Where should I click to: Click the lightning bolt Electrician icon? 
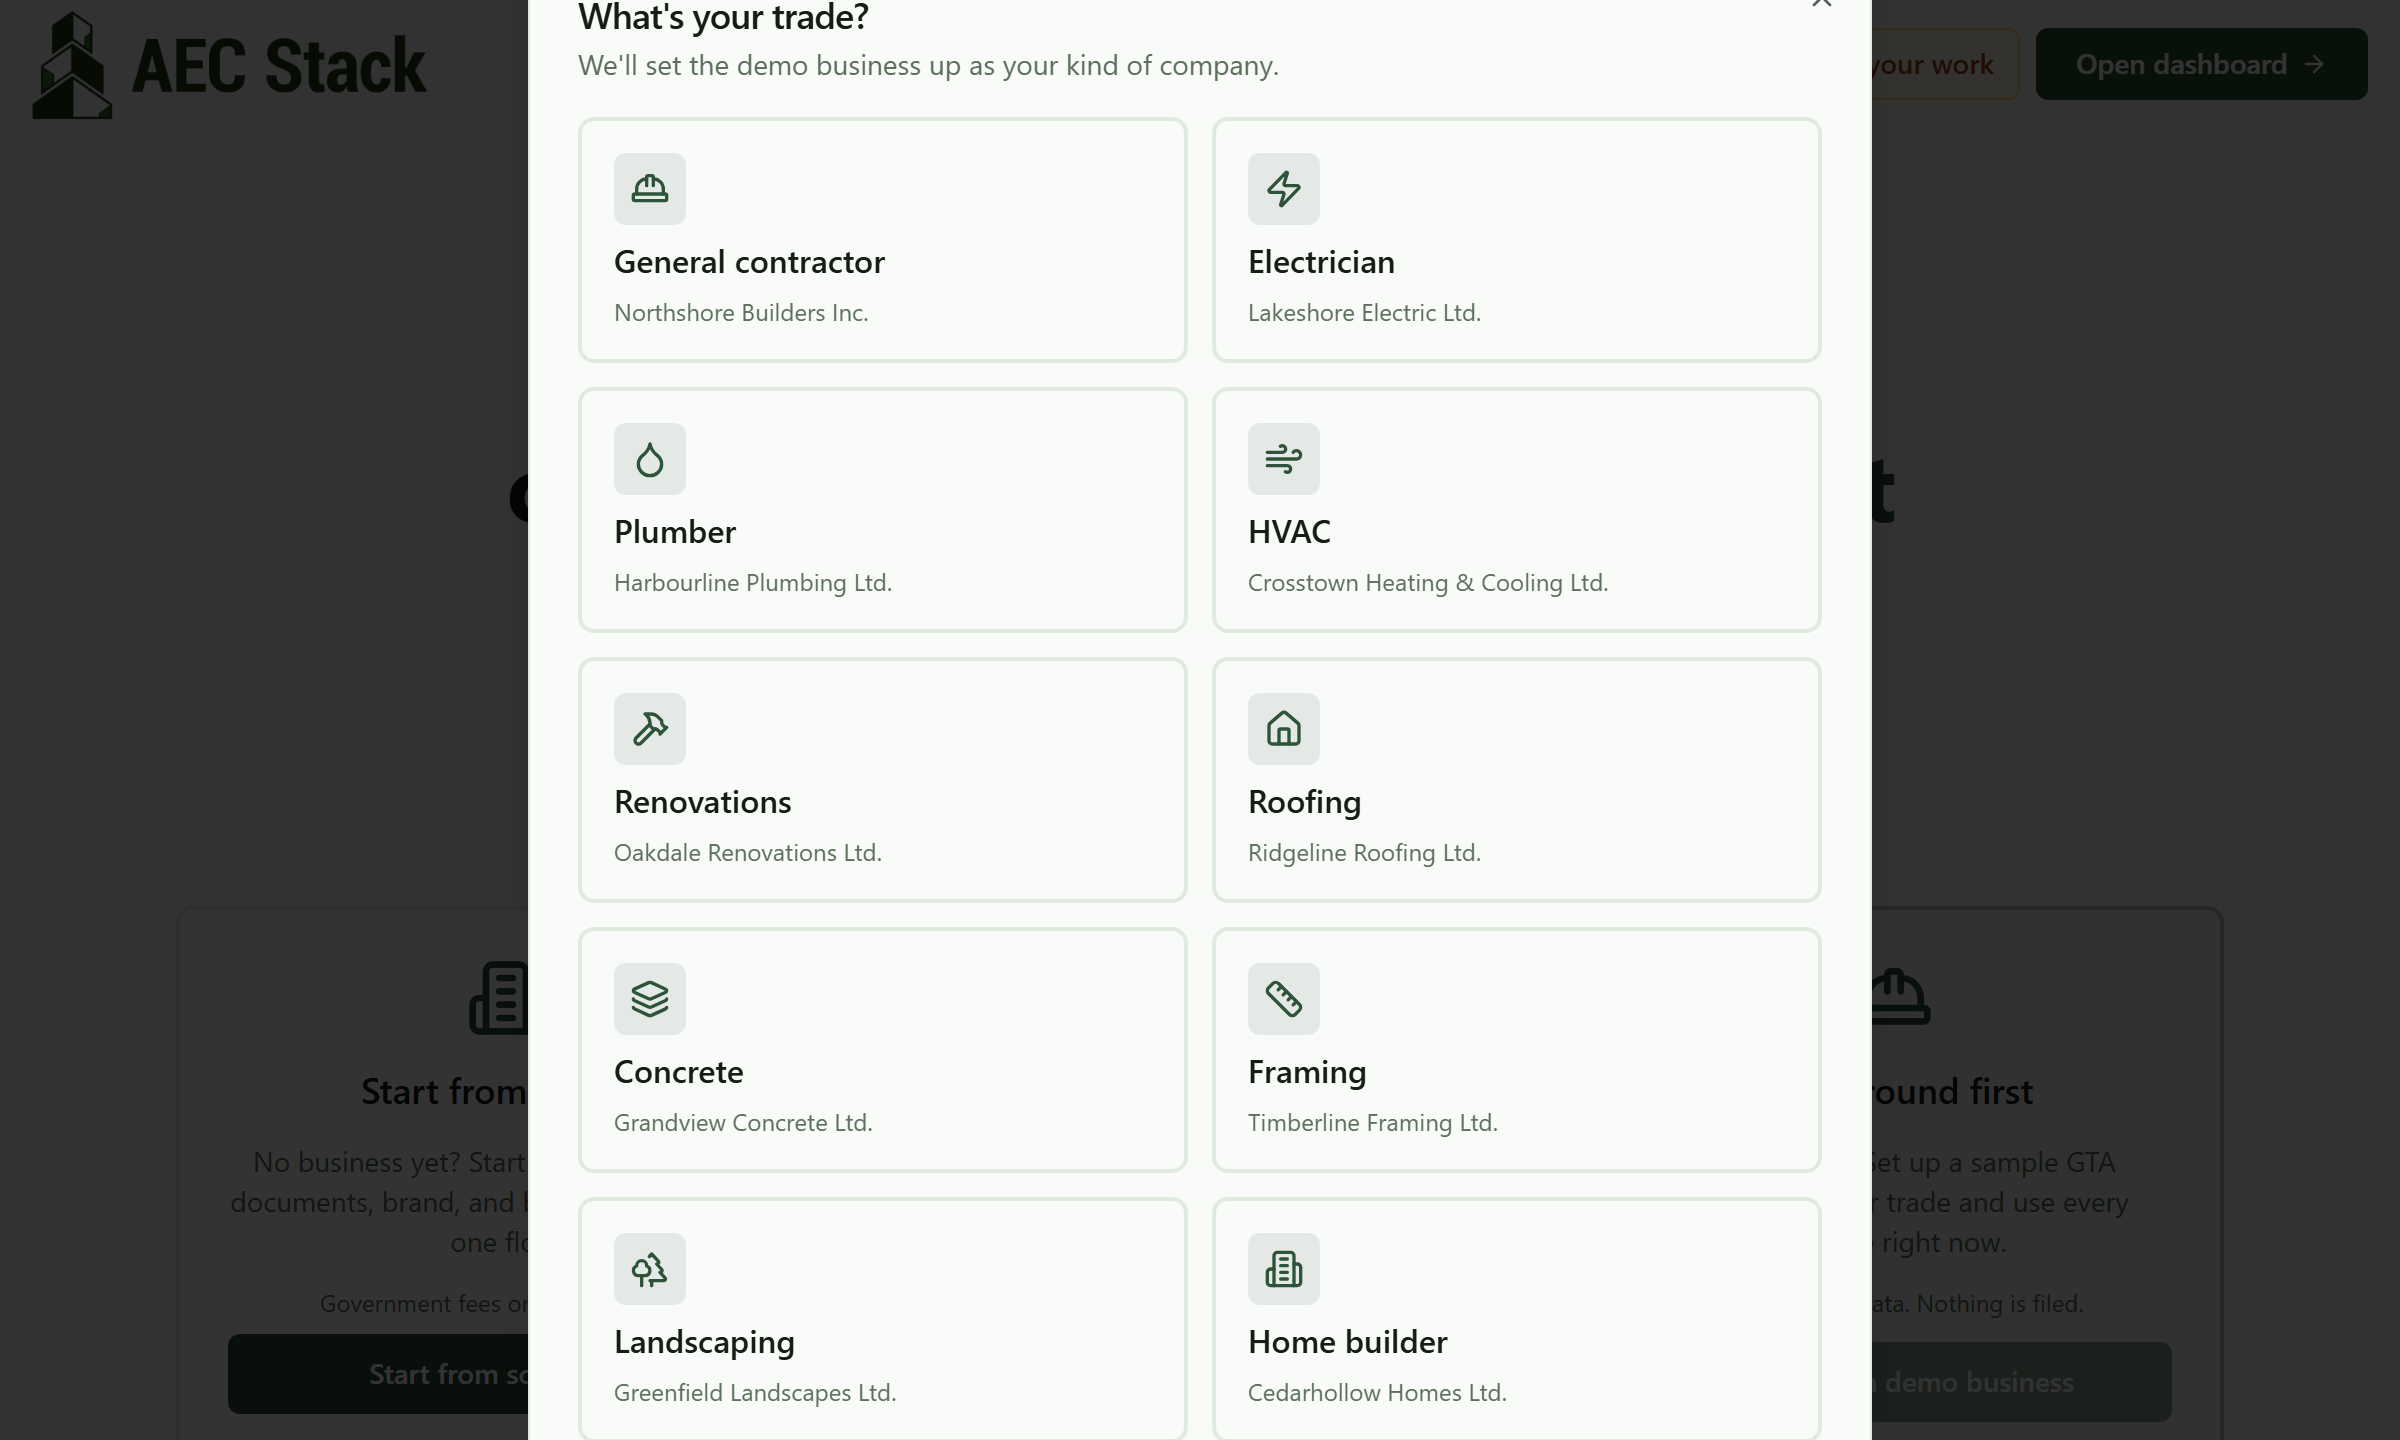1283,189
